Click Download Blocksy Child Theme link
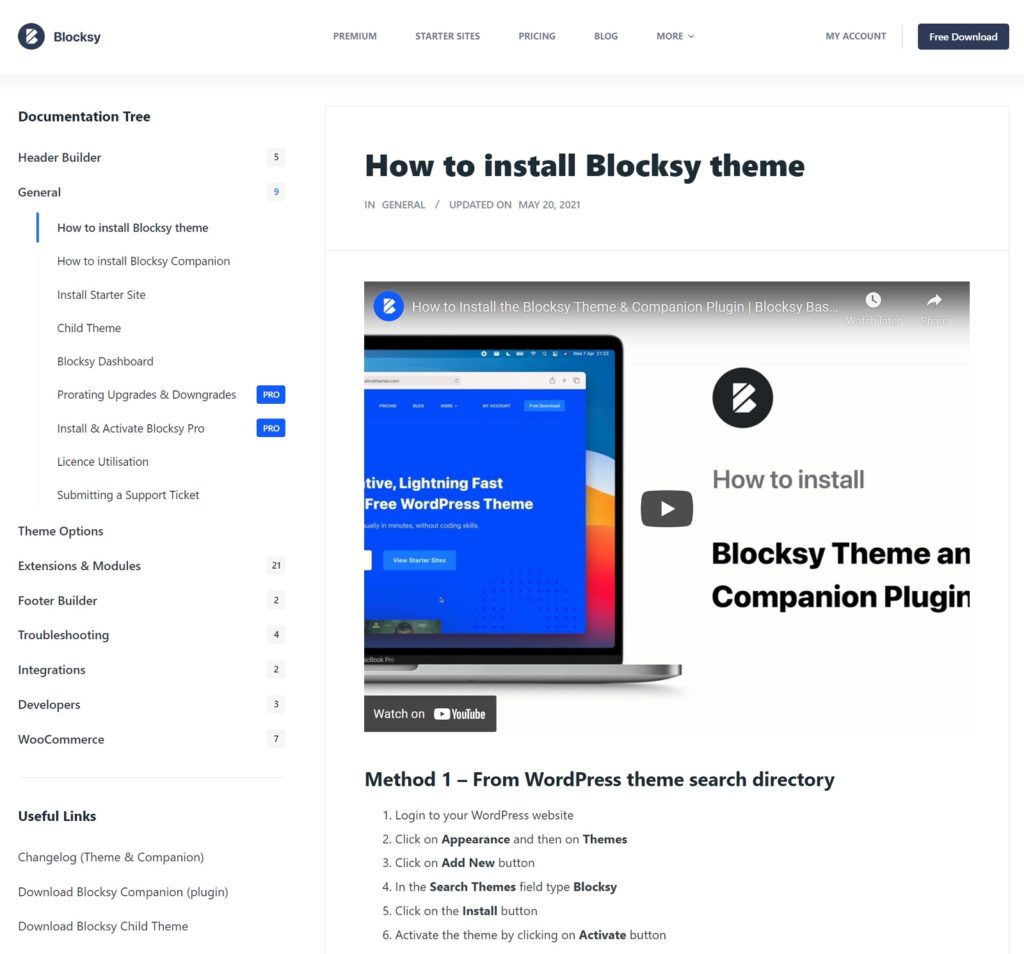This screenshot has height=954, width=1024. click(103, 926)
